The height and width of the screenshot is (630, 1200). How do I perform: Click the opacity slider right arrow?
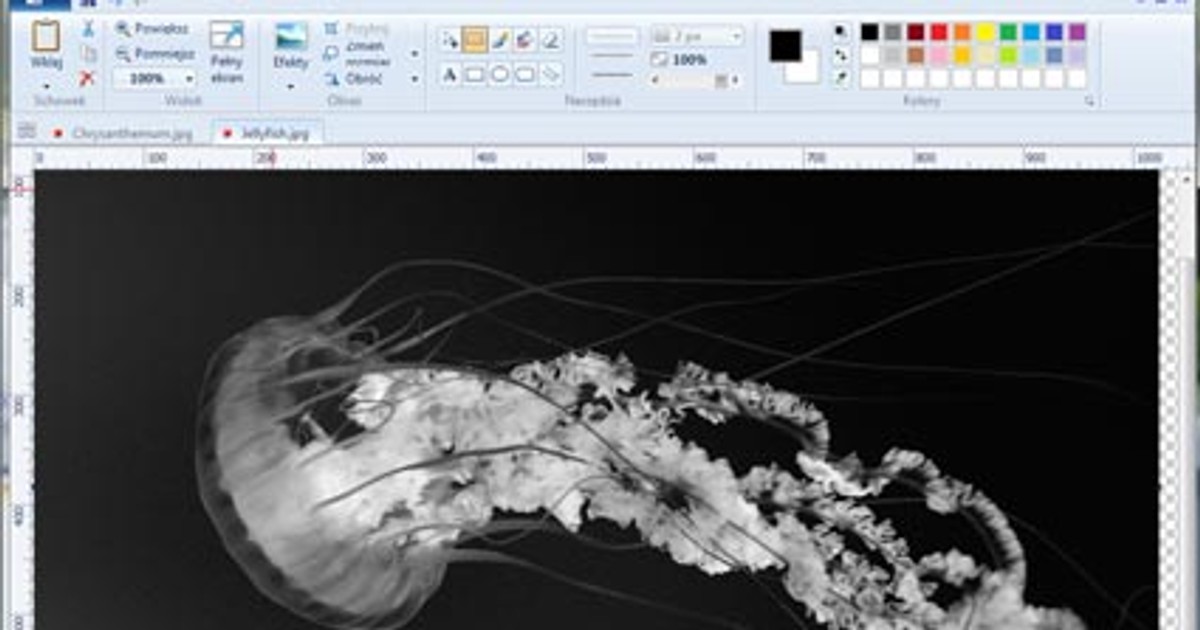pyautogui.click(x=736, y=80)
